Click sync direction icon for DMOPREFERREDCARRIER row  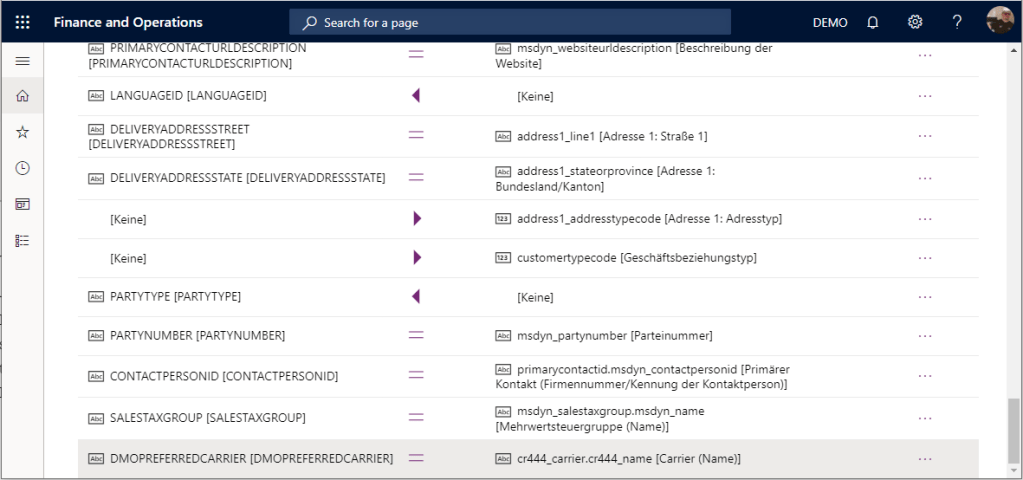pos(416,458)
